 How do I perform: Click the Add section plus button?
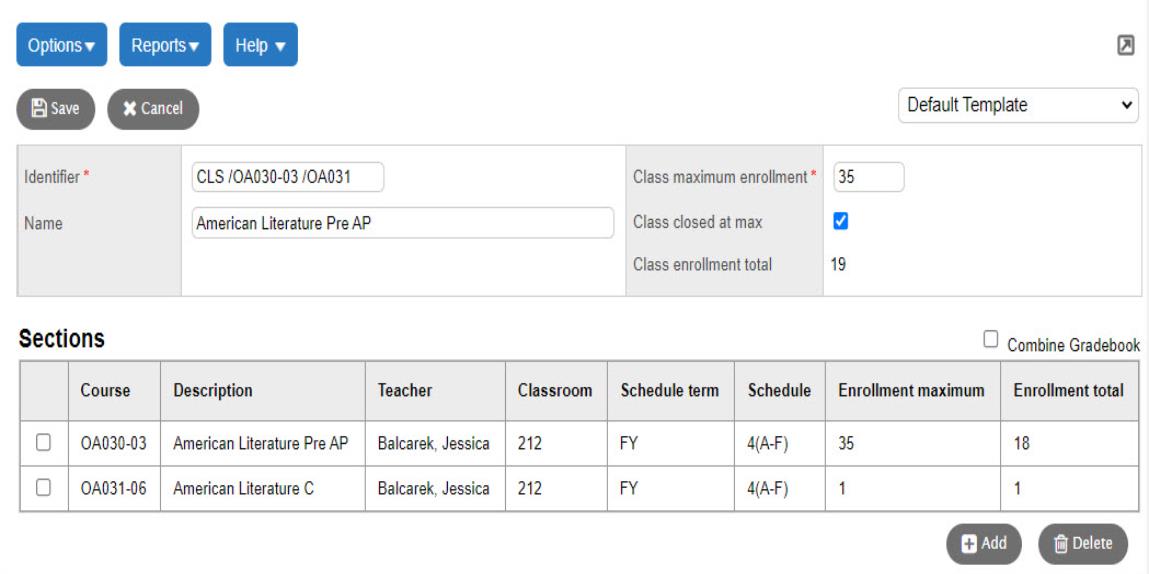(984, 543)
